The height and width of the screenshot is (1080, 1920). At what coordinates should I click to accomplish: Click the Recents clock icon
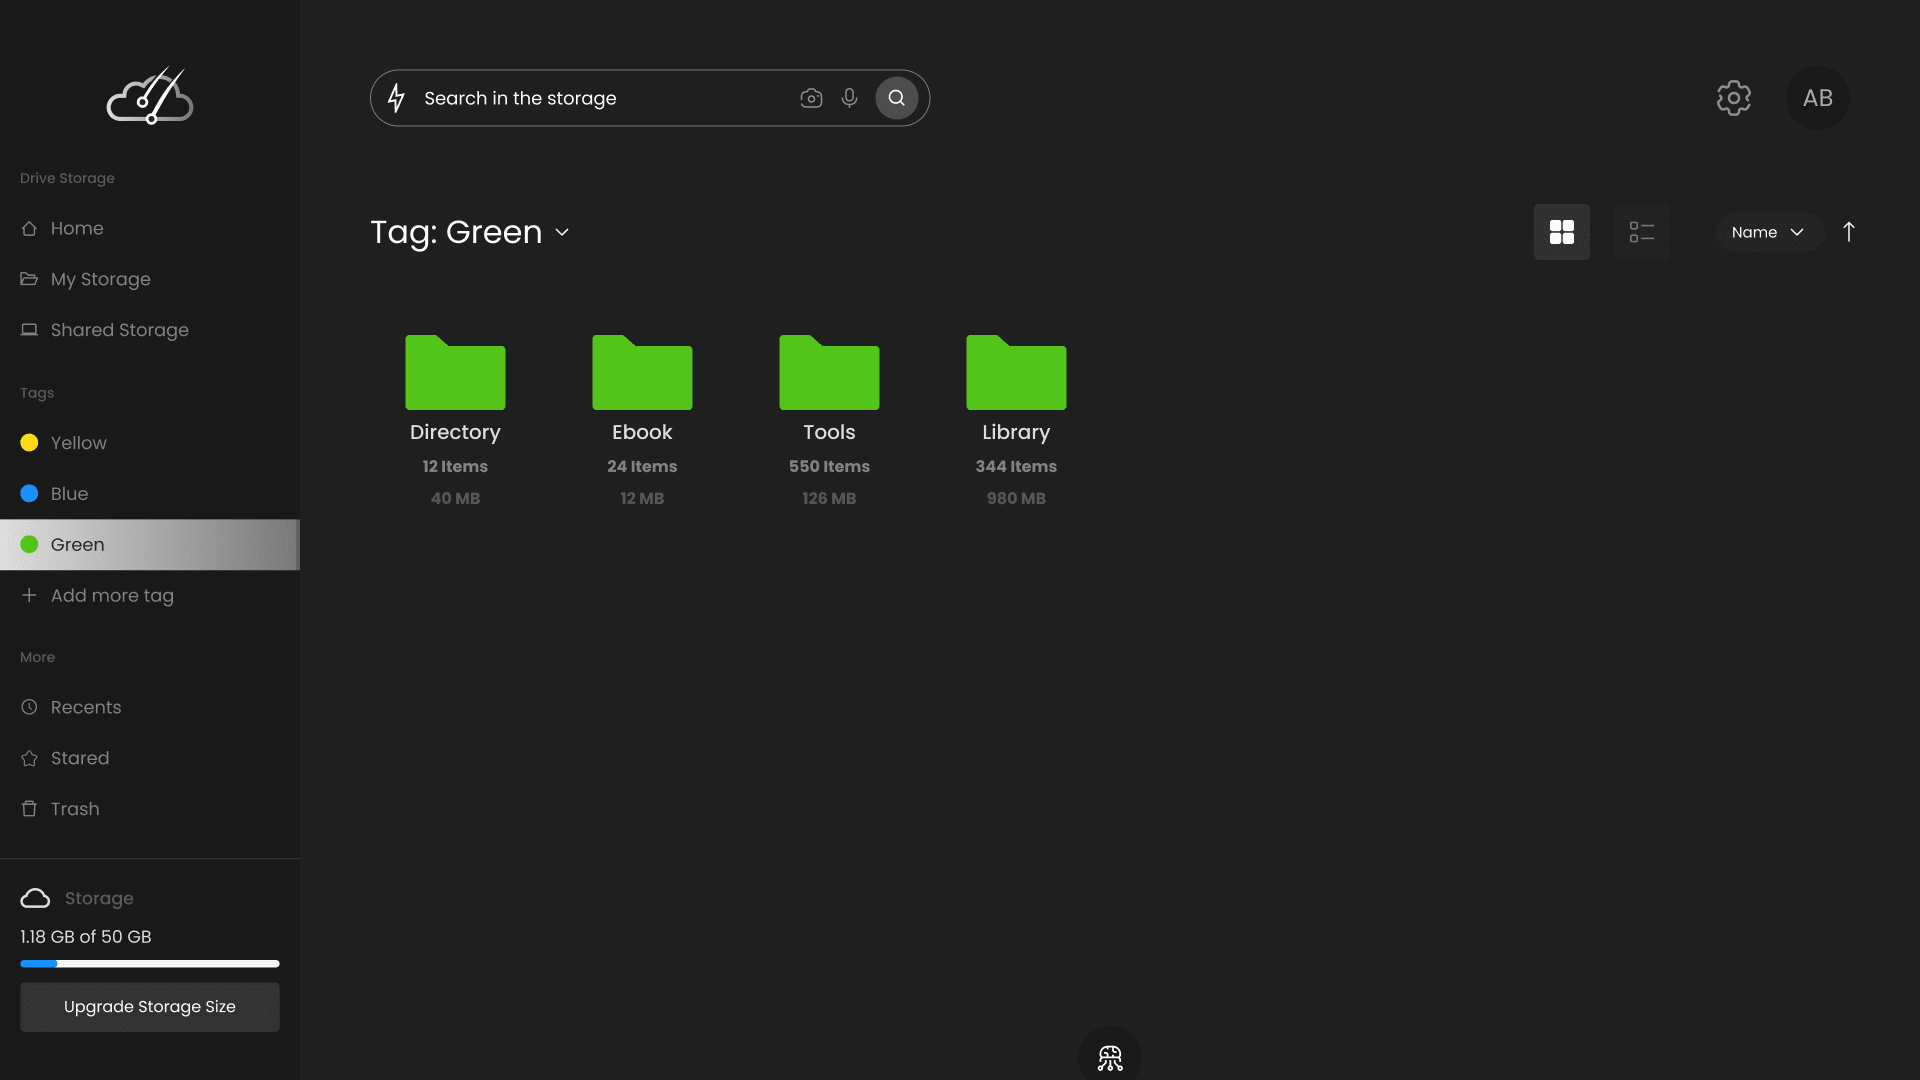click(x=29, y=707)
